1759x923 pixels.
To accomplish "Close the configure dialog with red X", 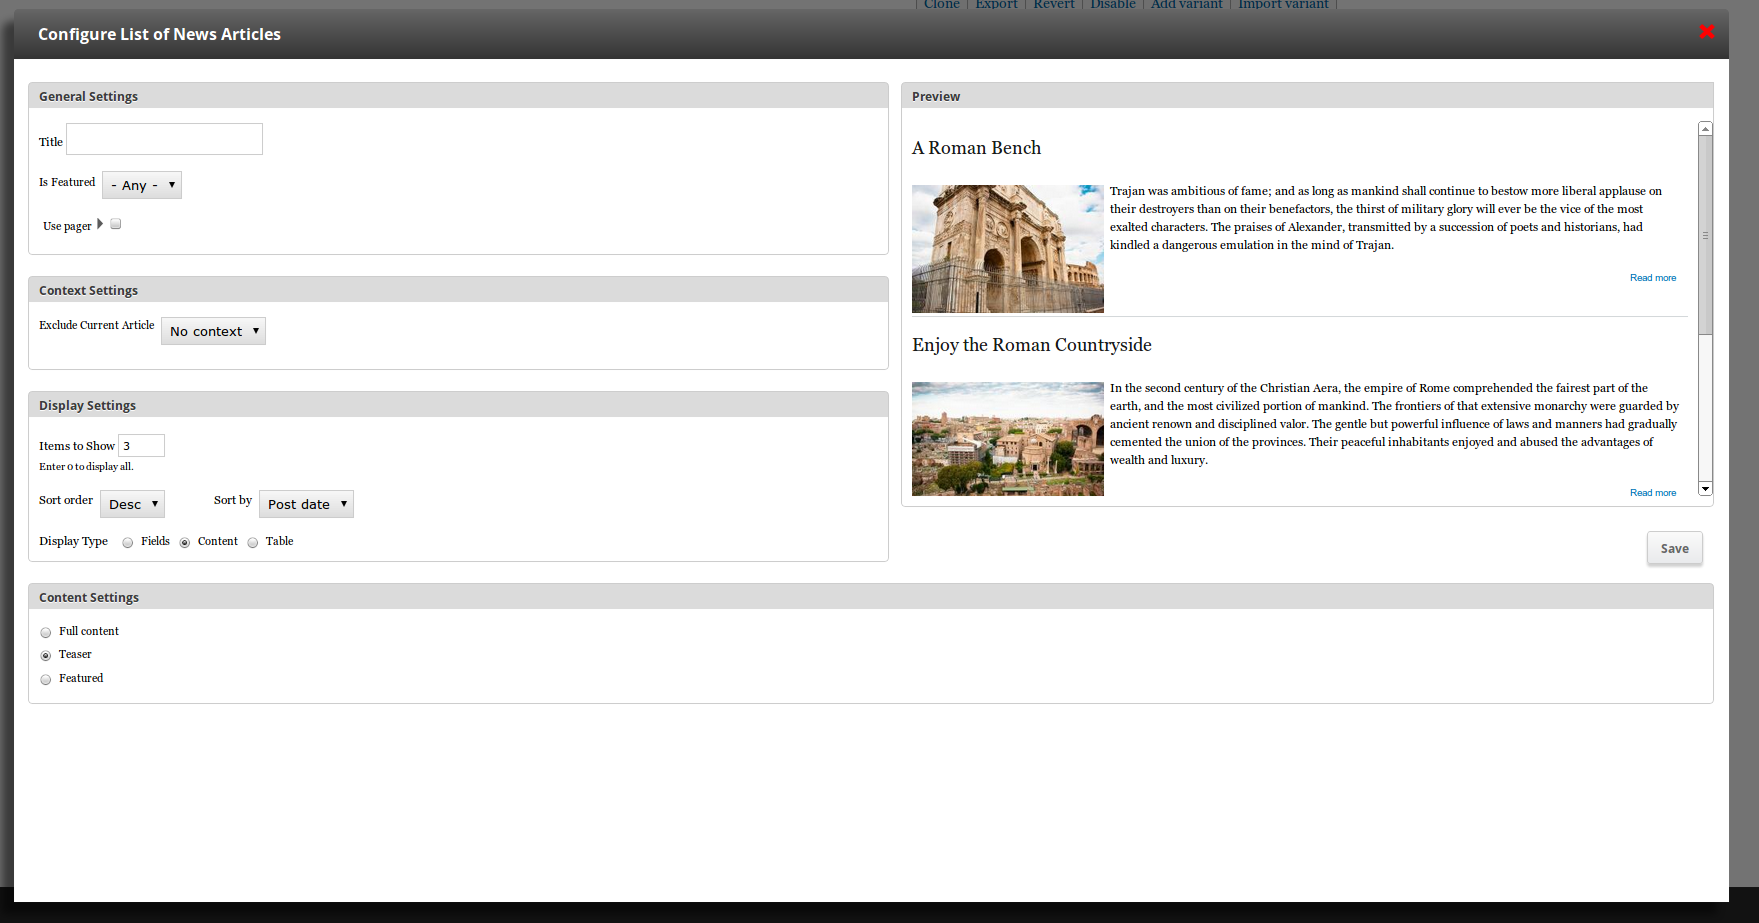I will click(x=1707, y=32).
